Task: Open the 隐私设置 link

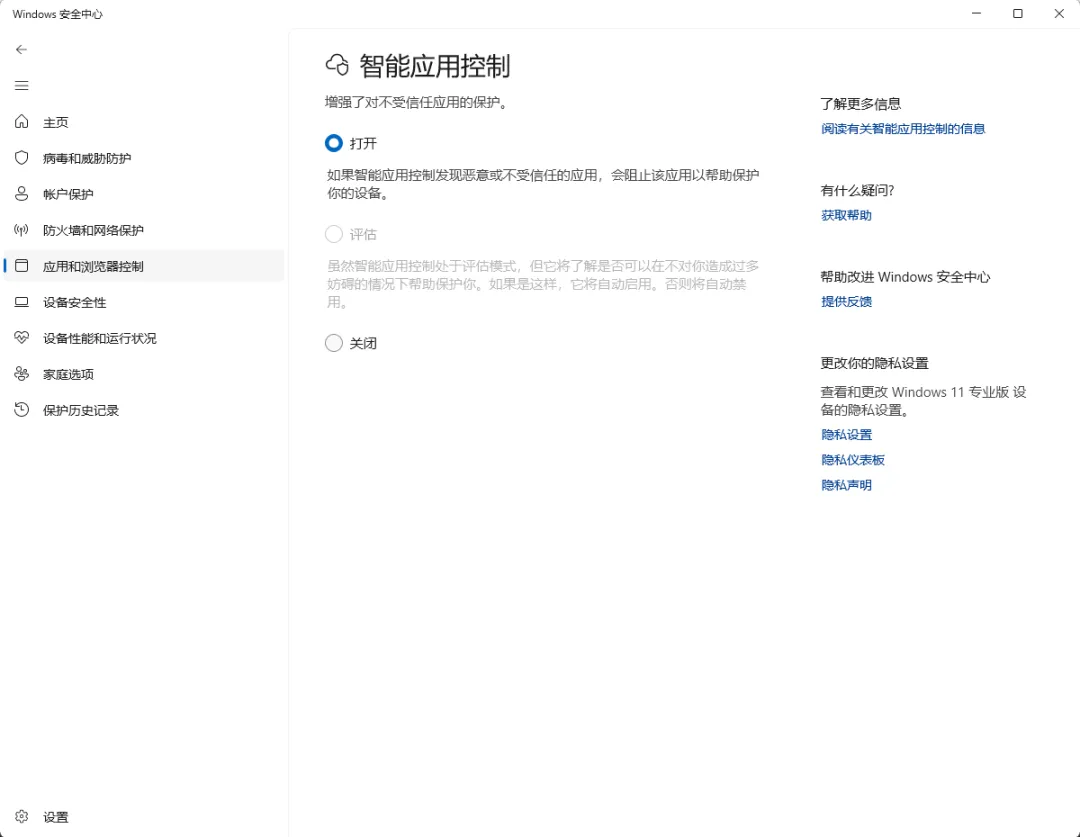Action: pos(847,435)
